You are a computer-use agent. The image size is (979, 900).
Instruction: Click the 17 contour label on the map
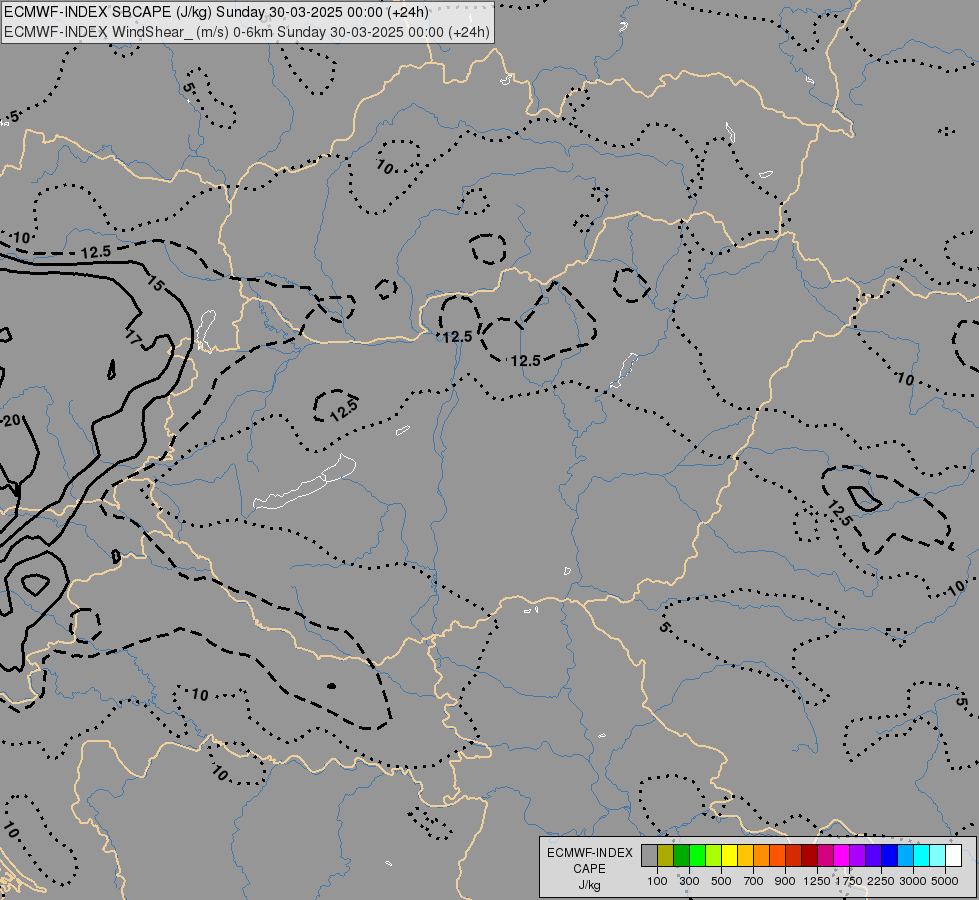tap(134, 338)
